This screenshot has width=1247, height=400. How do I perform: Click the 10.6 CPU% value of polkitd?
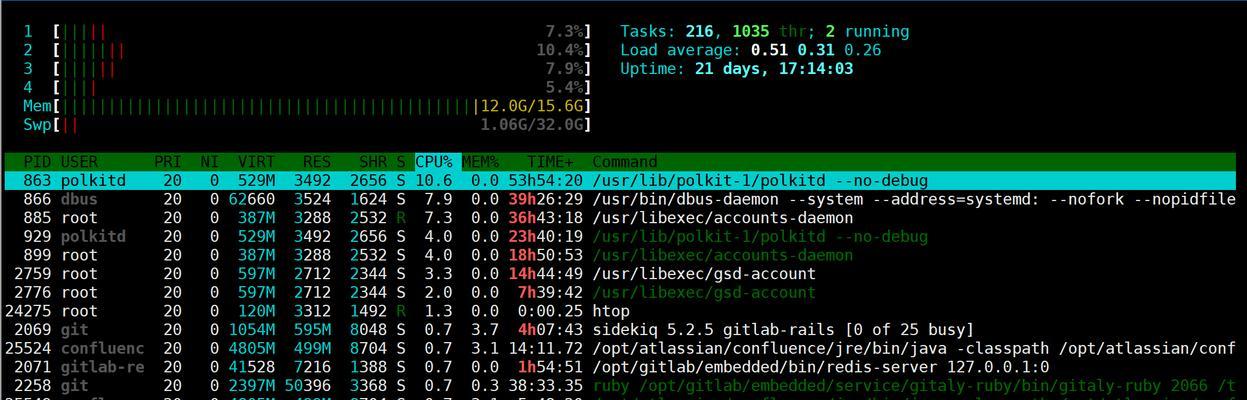pyautogui.click(x=434, y=181)
